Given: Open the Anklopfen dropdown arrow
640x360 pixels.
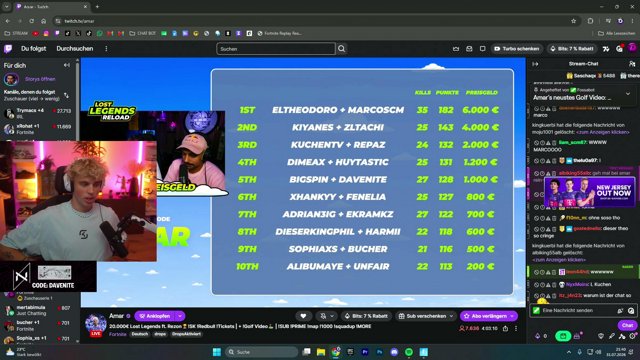Looking at the screenshot, I should click(x=180, y=316).
